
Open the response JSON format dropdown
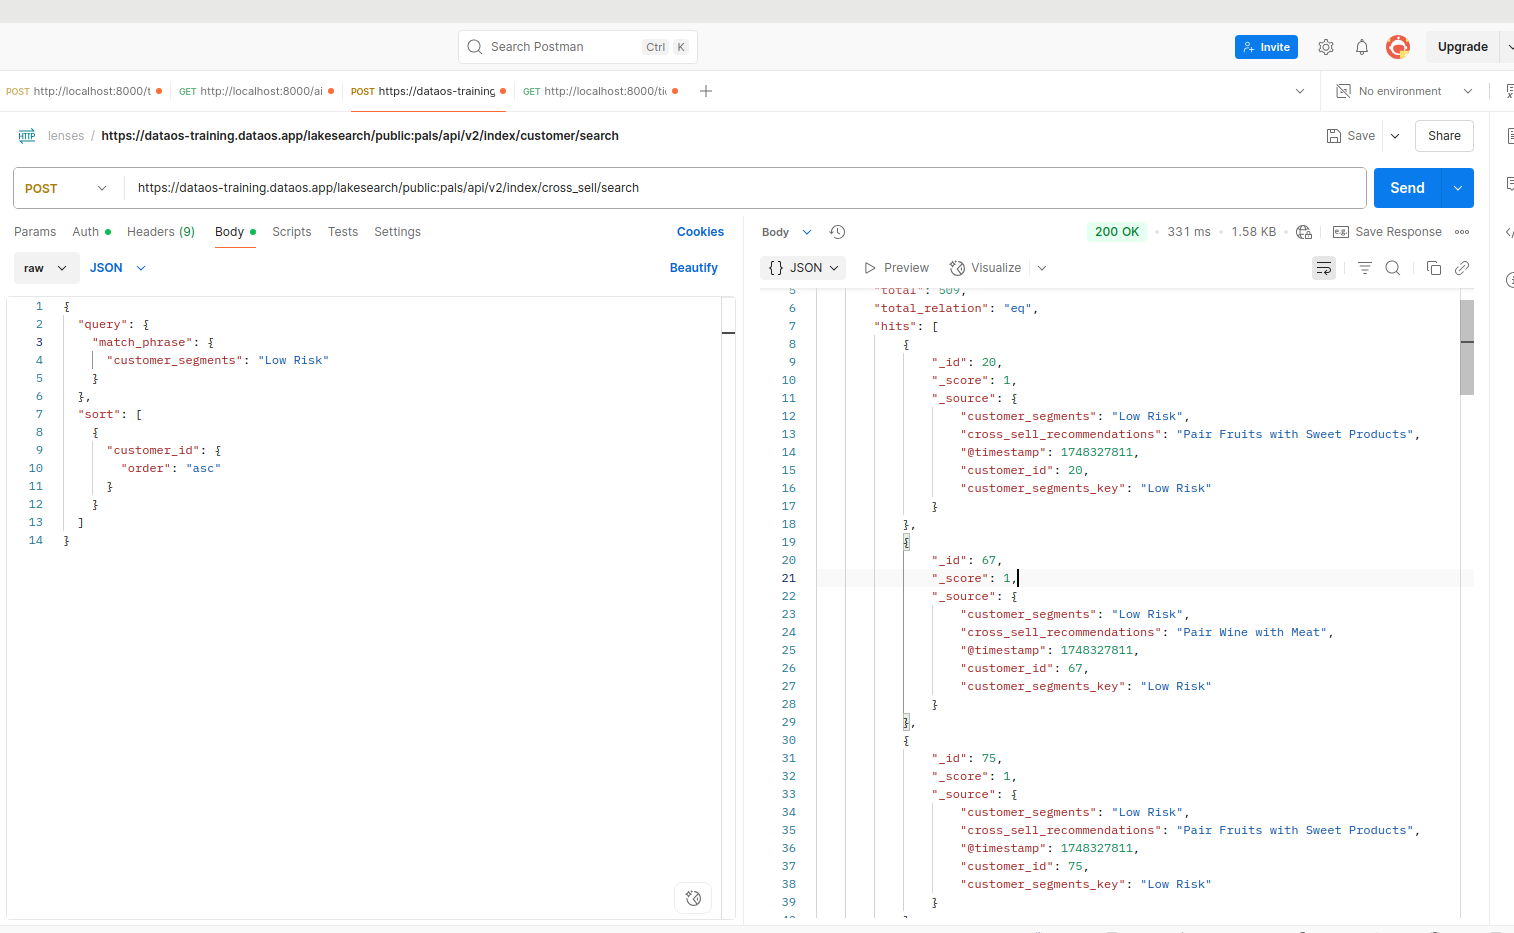[x=803, y=268]
